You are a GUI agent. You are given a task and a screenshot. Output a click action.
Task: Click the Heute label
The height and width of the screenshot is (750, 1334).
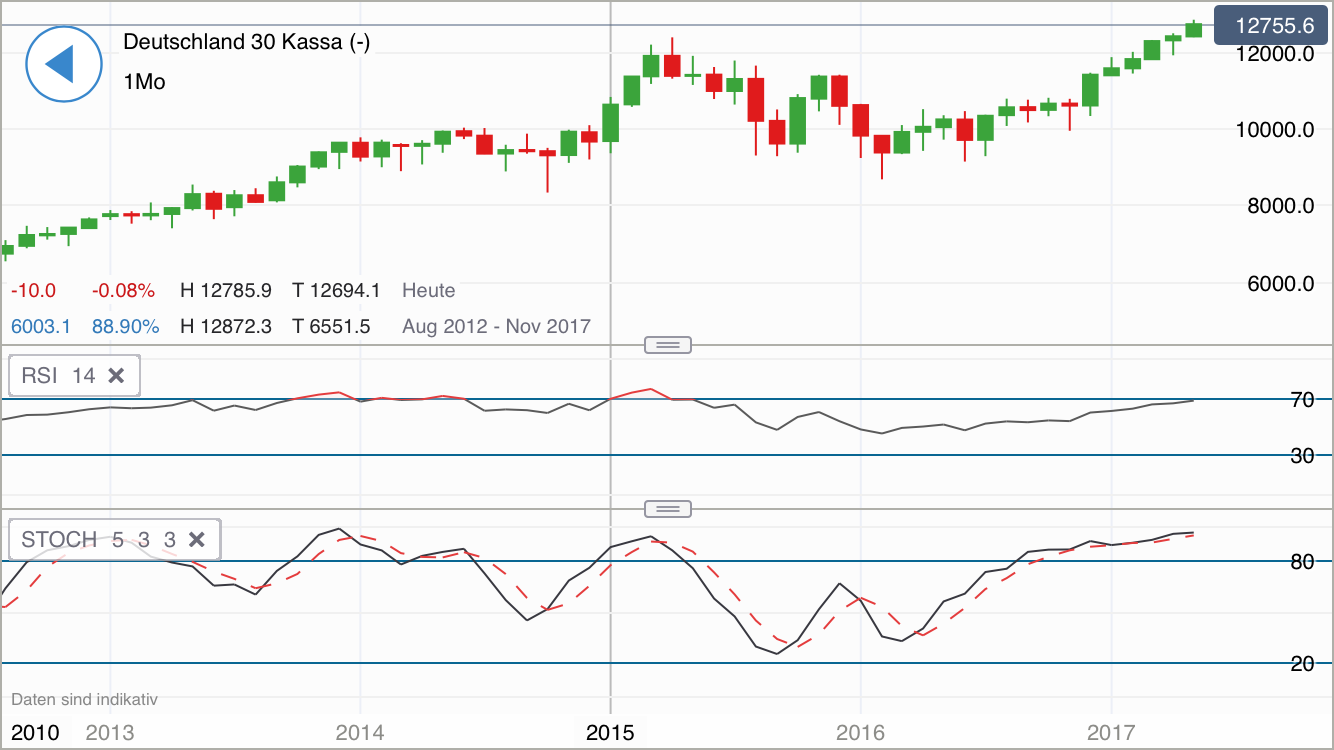tap(428, 290)
